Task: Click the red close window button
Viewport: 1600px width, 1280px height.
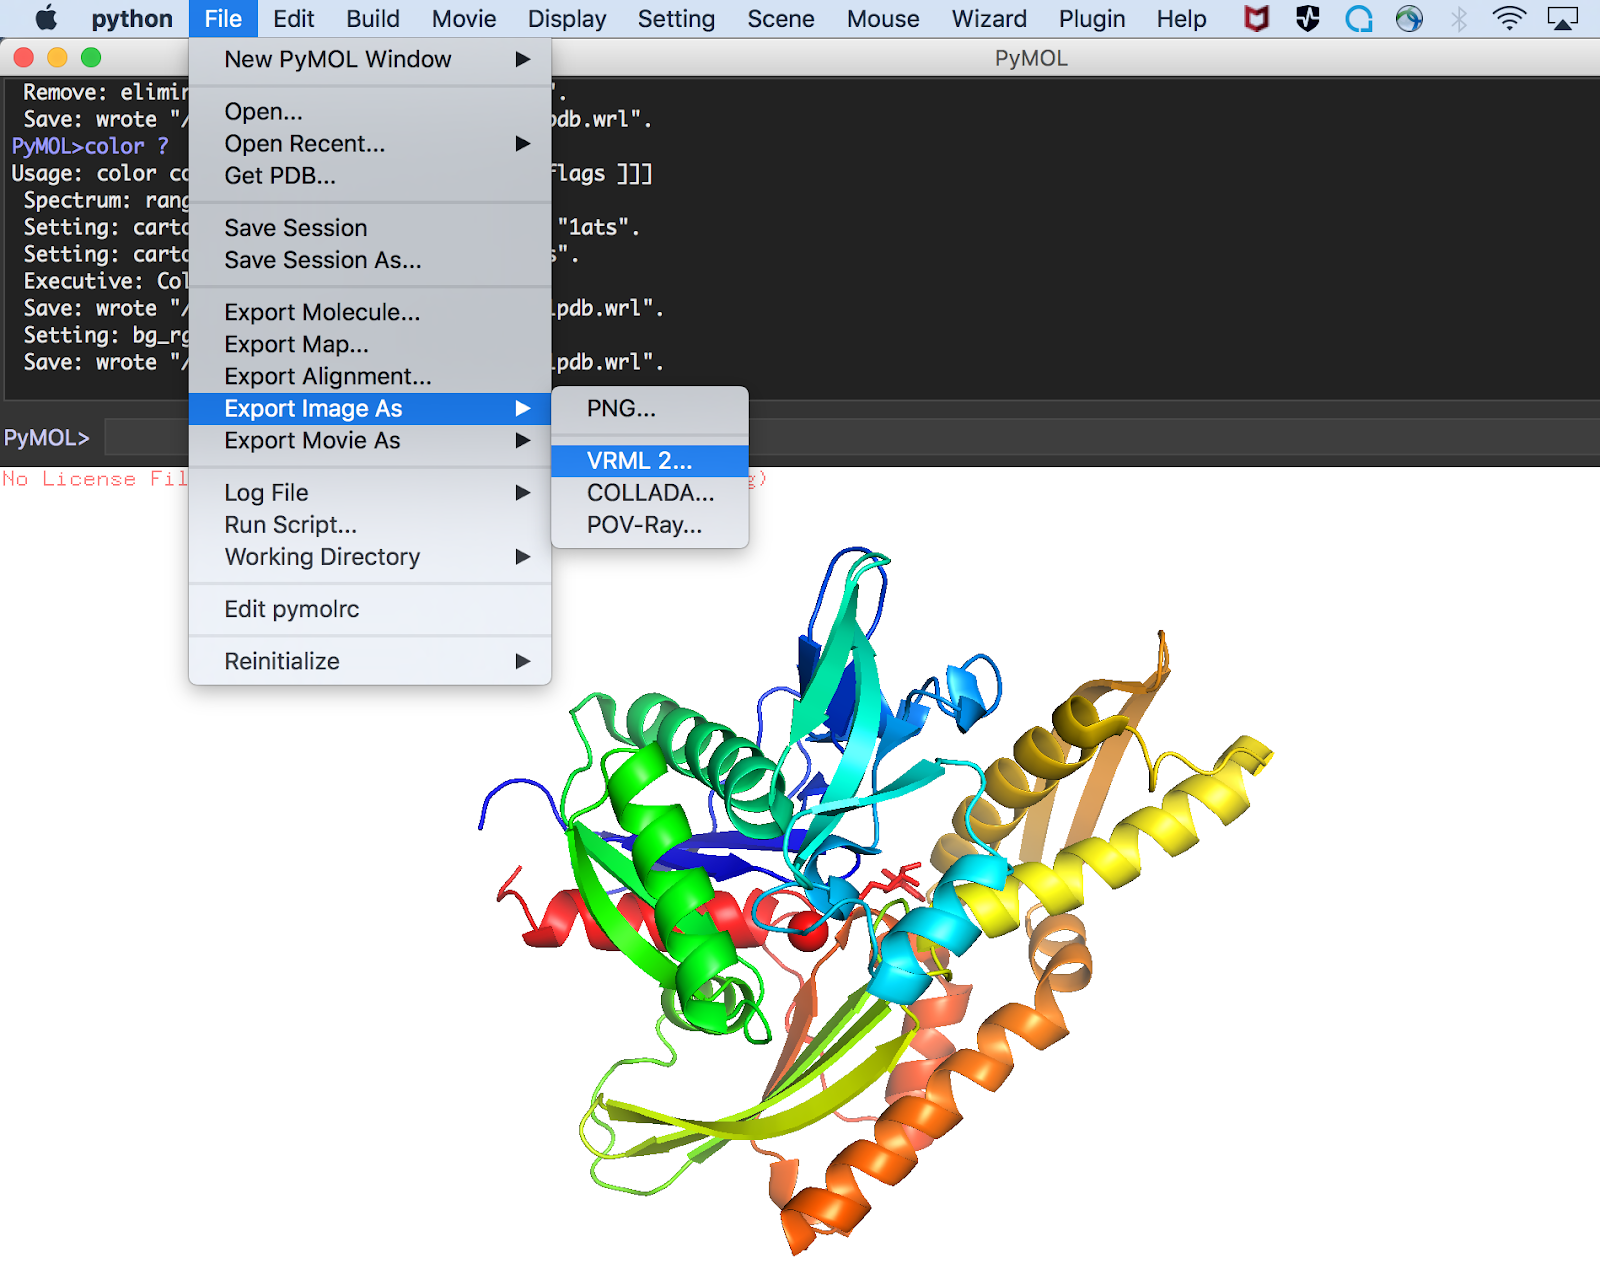Action: [x=24, y=58]
